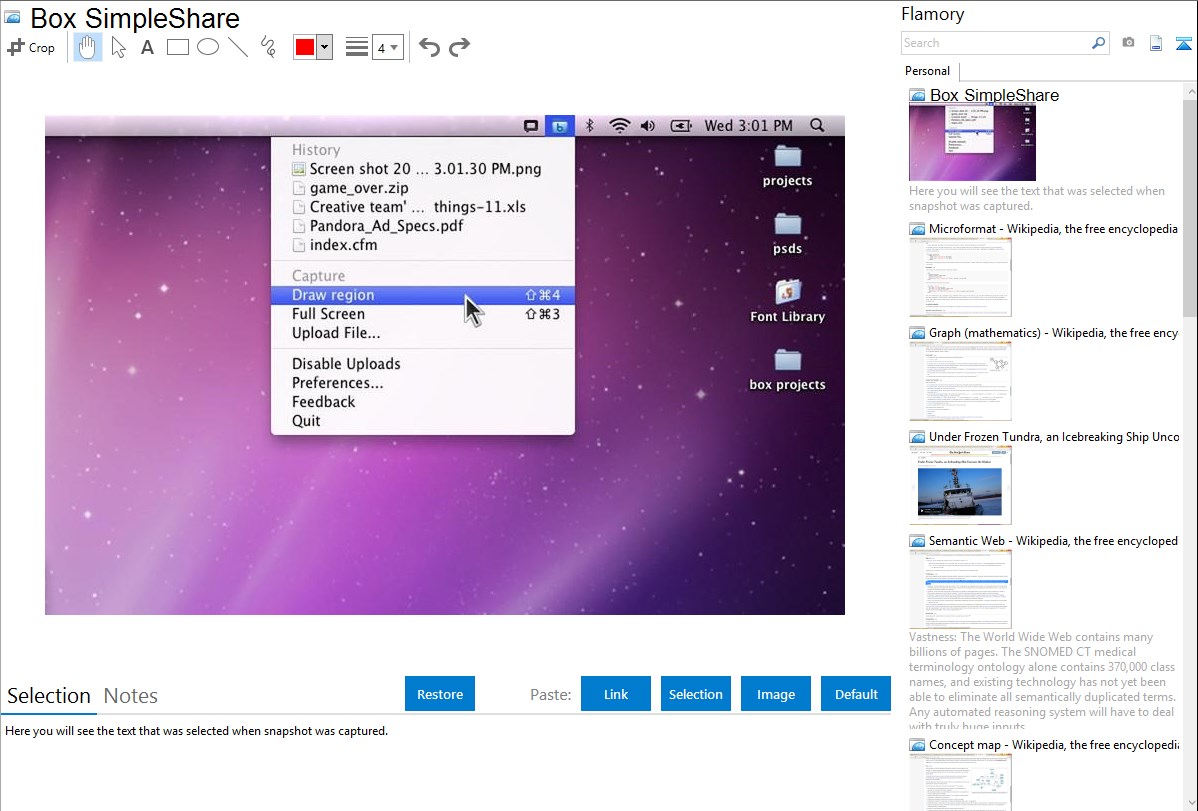Screen dimensions: 1198x811
Task: Click the snapshot icon beside Semantic Web
Action: click(x=917, y=541)
